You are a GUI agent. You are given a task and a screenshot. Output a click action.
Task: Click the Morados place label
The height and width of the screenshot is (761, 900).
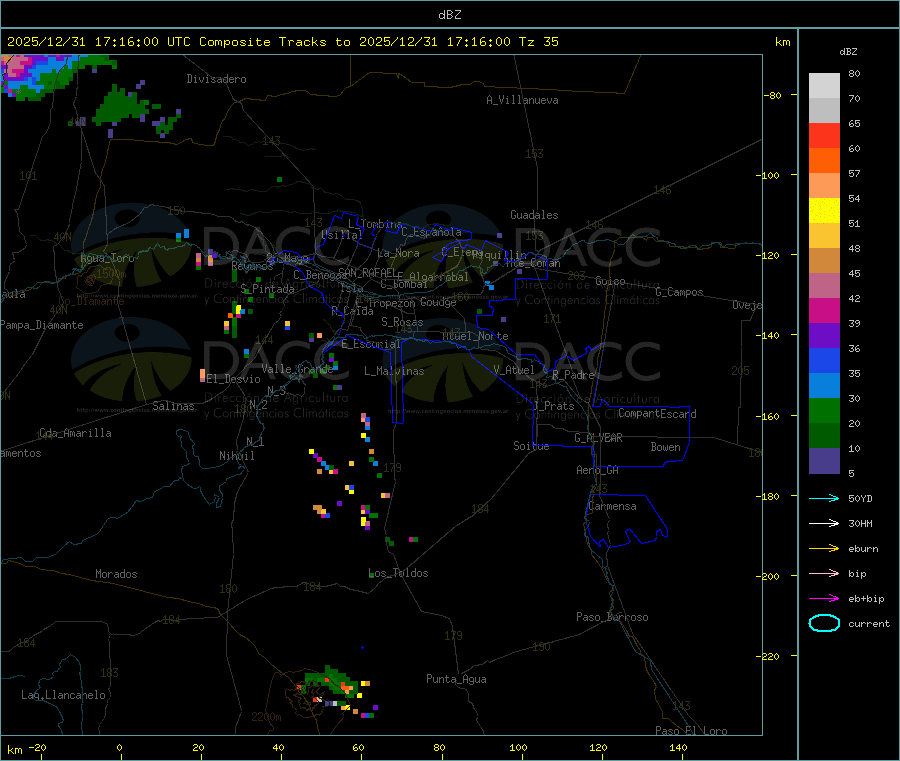(116, 574)
